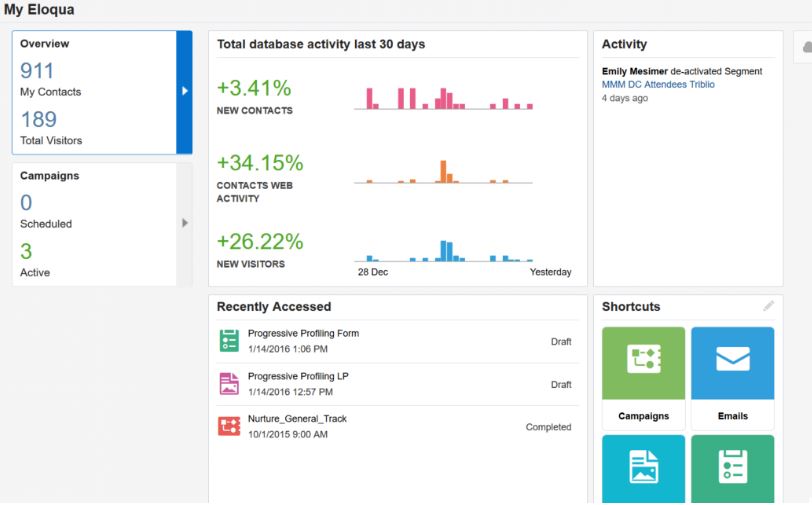Image resolution: width=812 pixels, height=505 pixels.
Task: Click the Emails shortcut label
Action: click(x=733, y=416)
